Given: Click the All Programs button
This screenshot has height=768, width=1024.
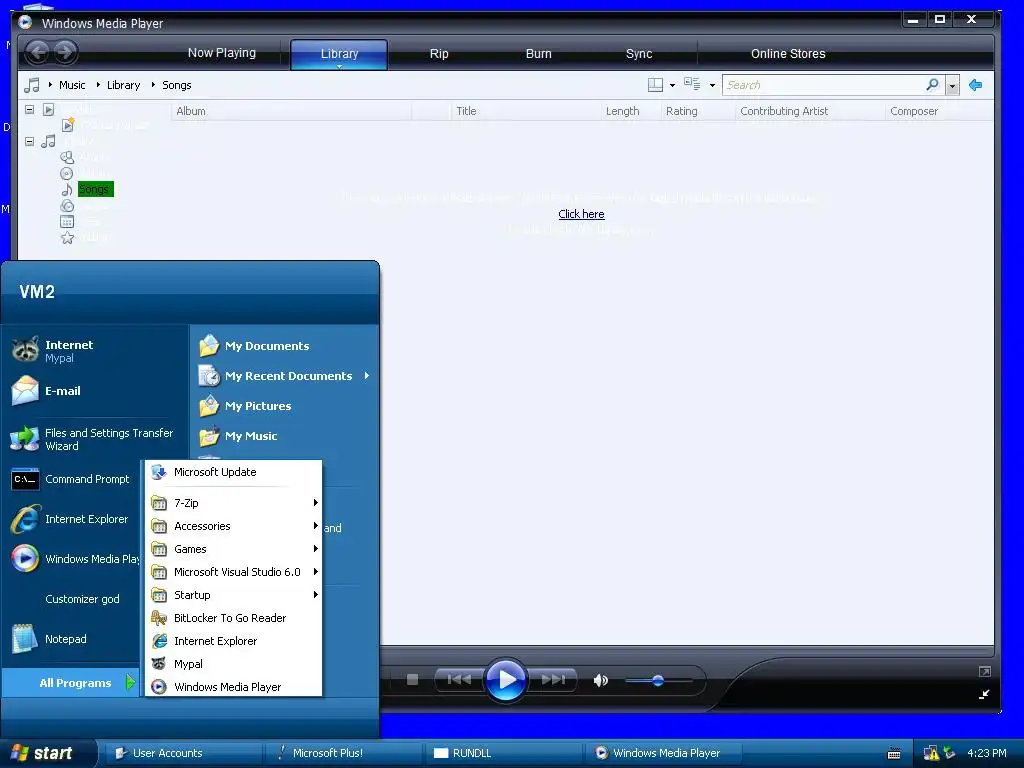Looking at the screenshot, I should [x=71, y=682].
